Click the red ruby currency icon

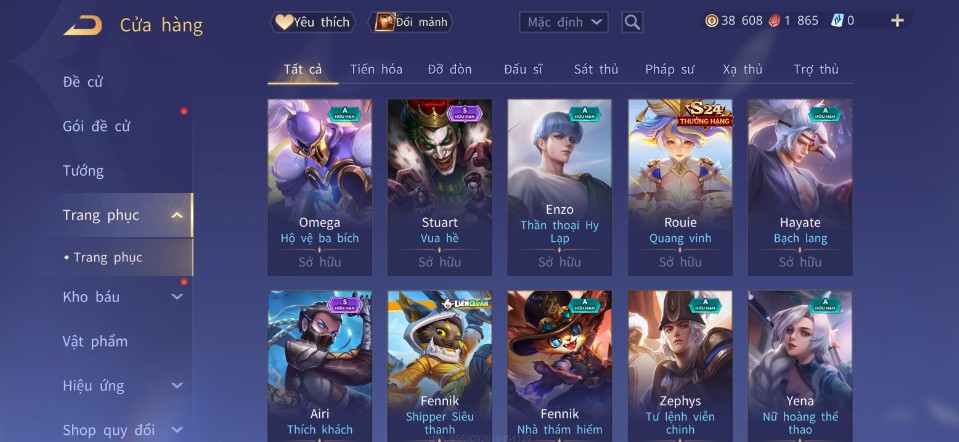[774, 21]
